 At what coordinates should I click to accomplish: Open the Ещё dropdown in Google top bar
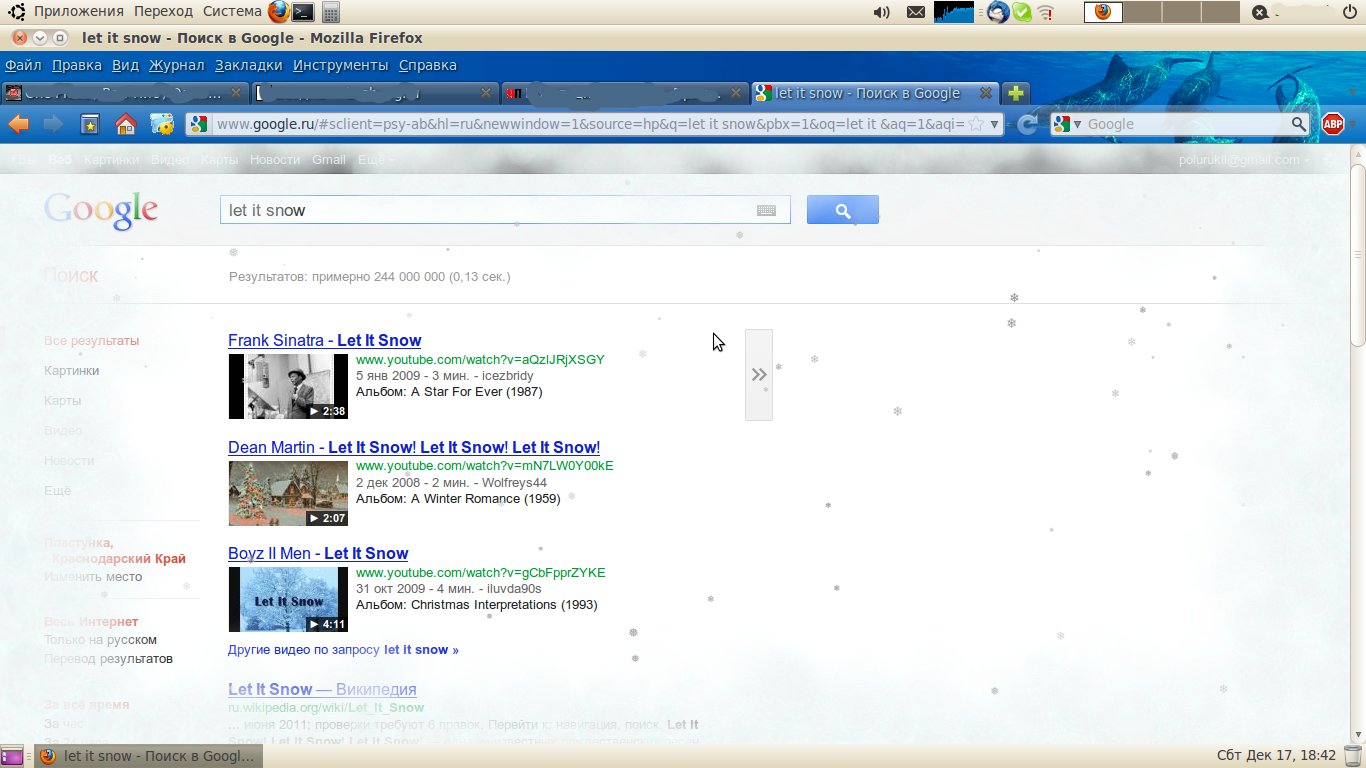pyautogui.click(x=376, y=160)
